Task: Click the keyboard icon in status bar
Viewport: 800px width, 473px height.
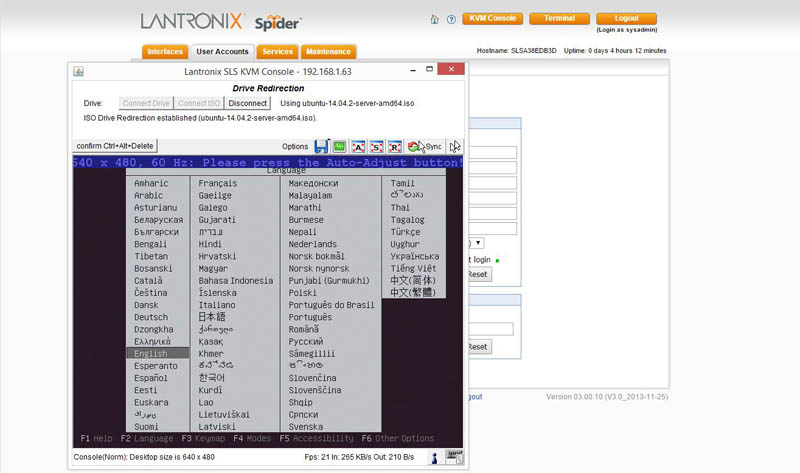Action: (455, 457)
